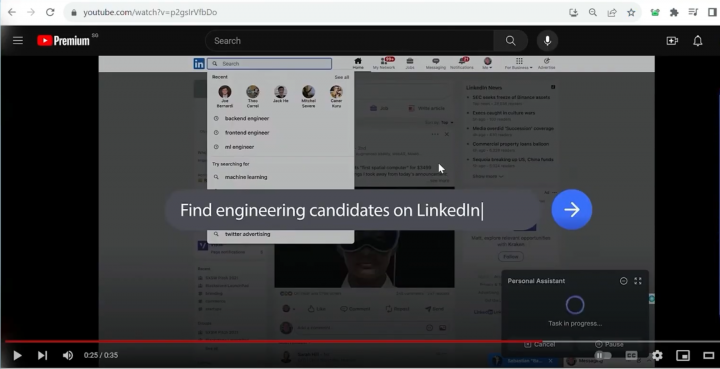
Task: Open YouTube notifications bell
Action: [698, 41]
